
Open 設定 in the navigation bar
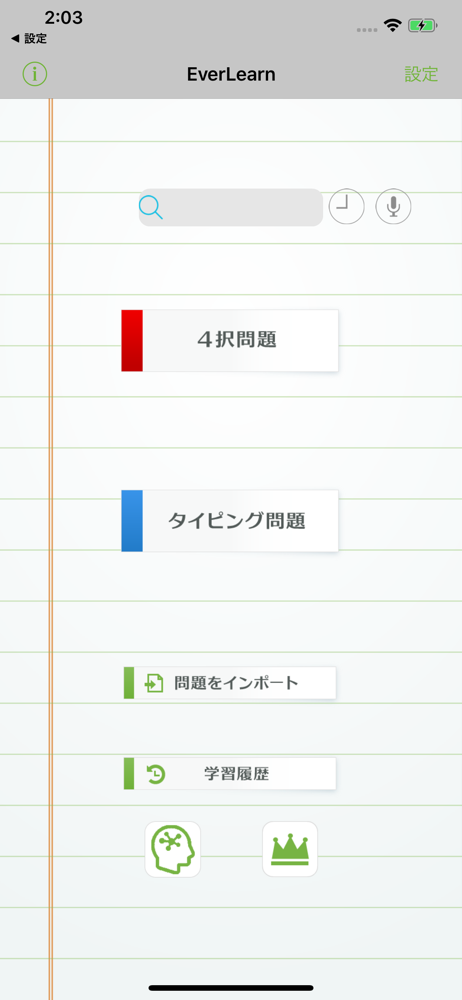point(421,74)
